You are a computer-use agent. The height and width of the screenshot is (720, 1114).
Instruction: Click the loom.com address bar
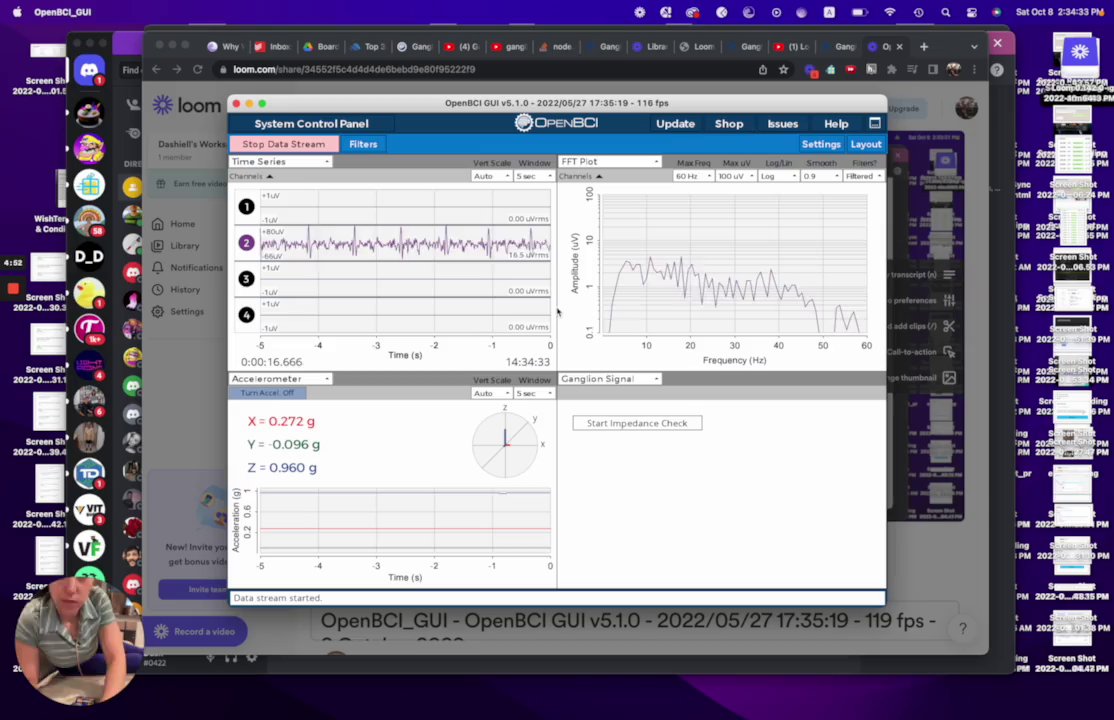[x=483, y=69]
